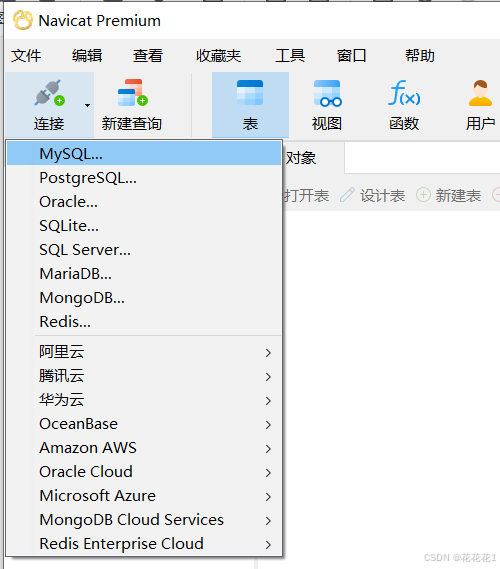Click the Oracle Cloud menu label
Screen dimensions: 500x569
pos(86,472)
